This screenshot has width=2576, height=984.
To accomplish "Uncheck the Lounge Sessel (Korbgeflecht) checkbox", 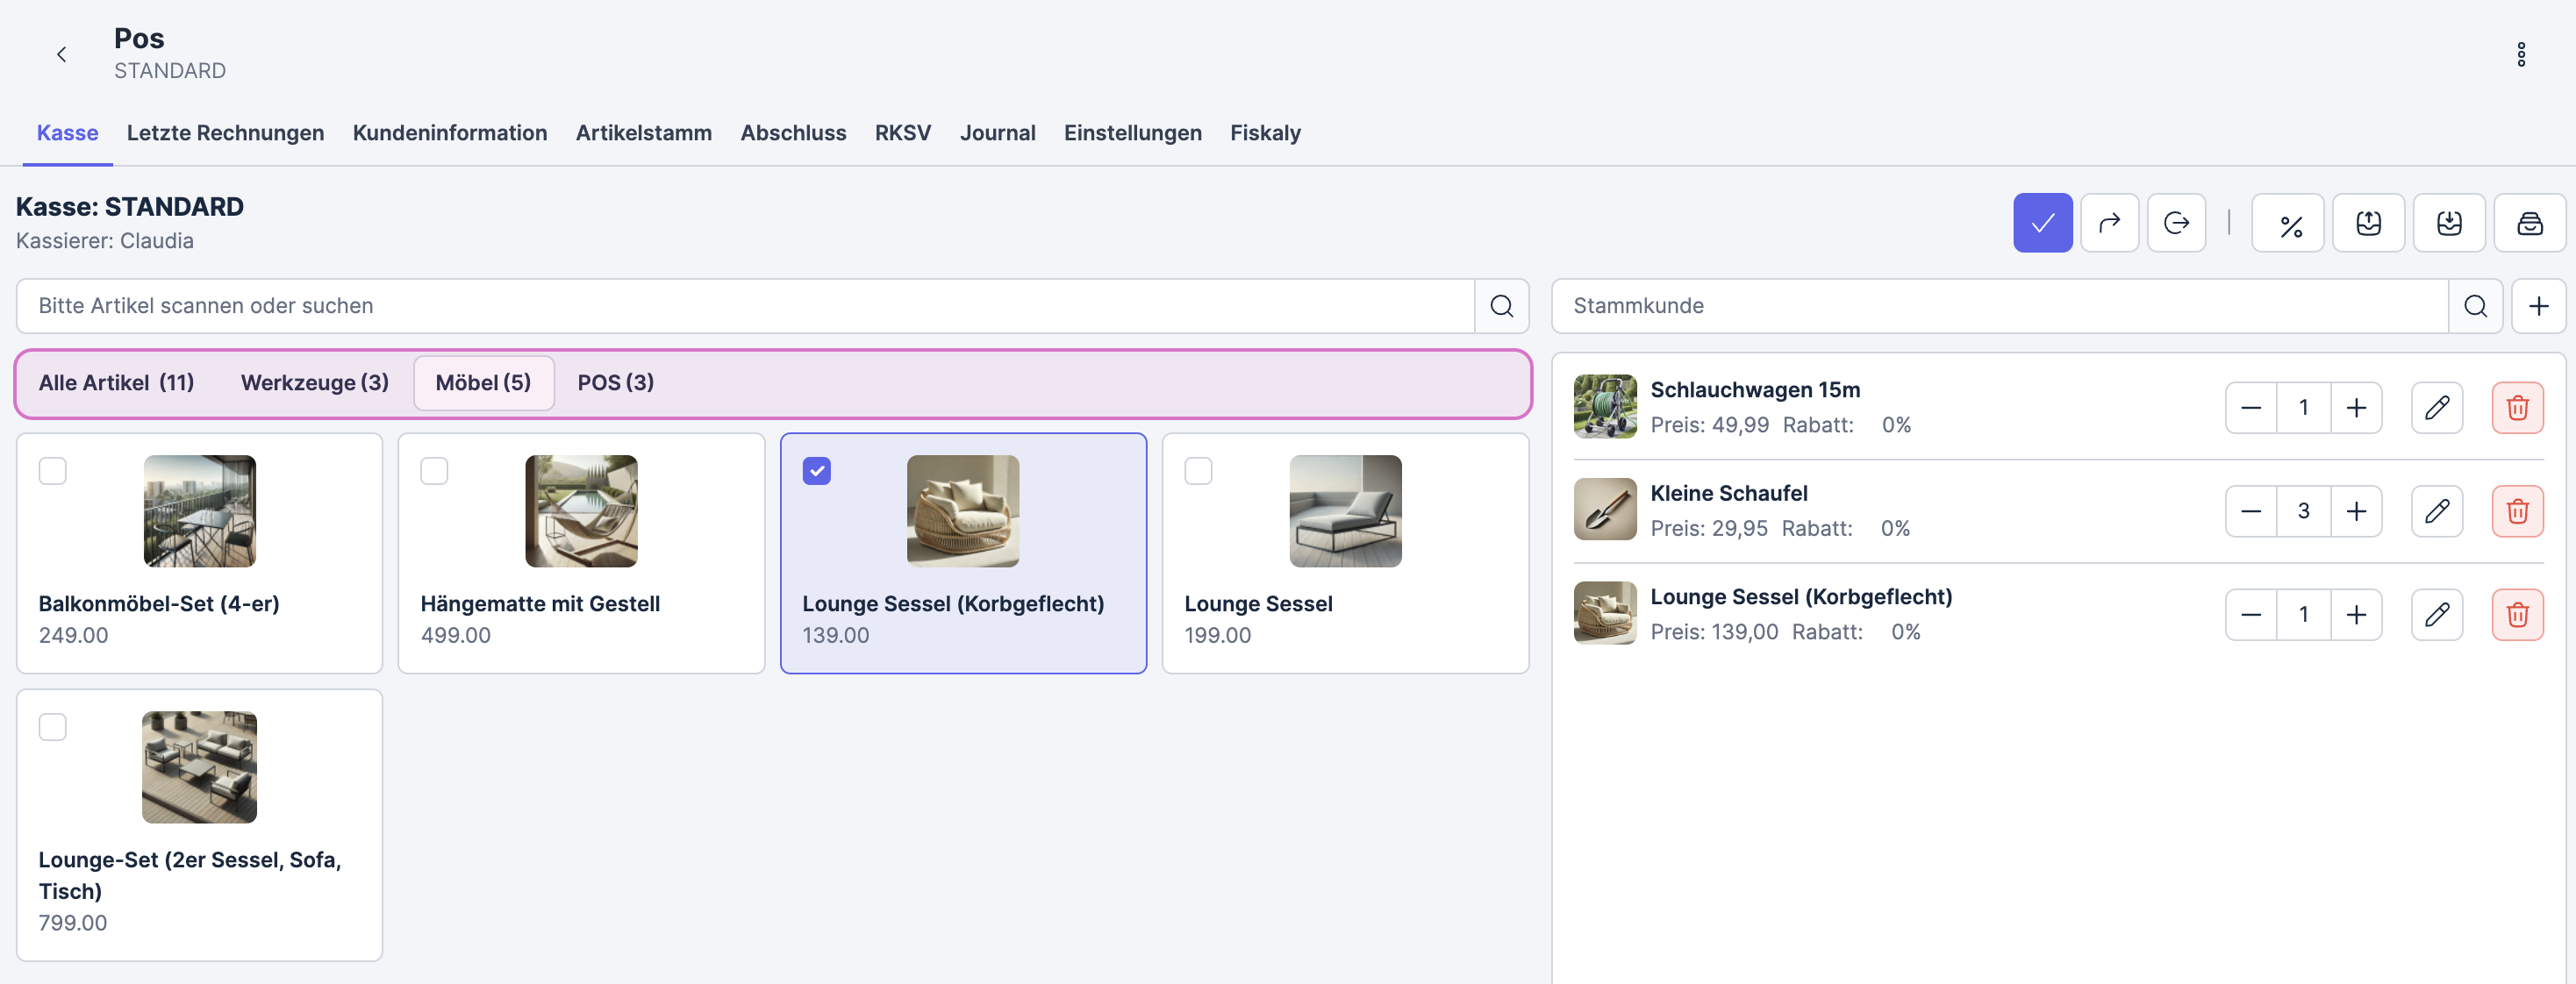I will pos(816,471).
